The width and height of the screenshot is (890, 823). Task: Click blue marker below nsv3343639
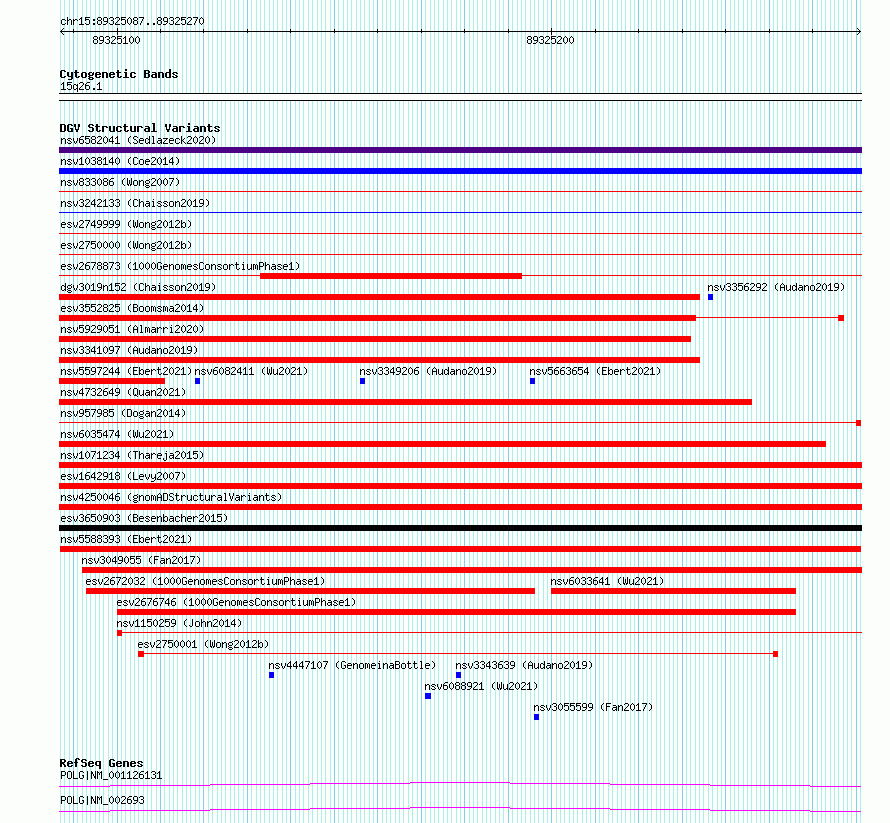click(459, 675)
